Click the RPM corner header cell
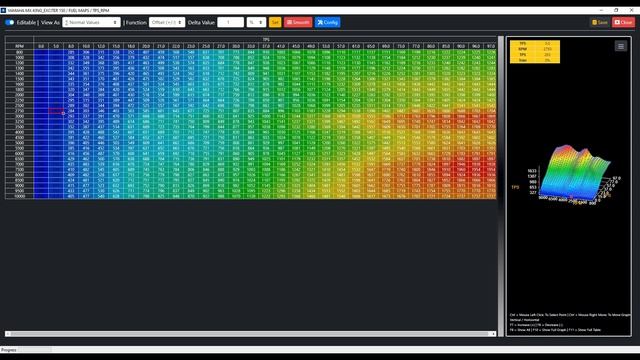 pos(19,47)
